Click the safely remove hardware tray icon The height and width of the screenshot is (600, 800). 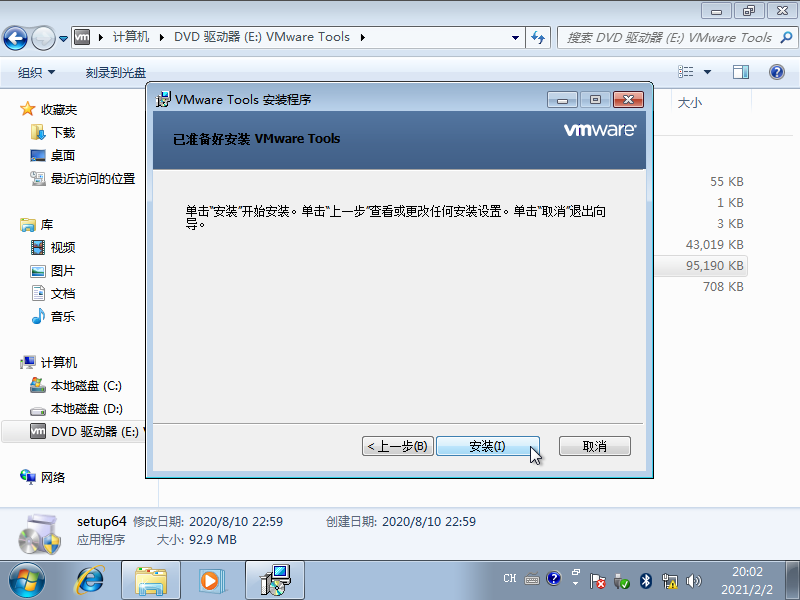pyautogui.click(x=621, y=581)
